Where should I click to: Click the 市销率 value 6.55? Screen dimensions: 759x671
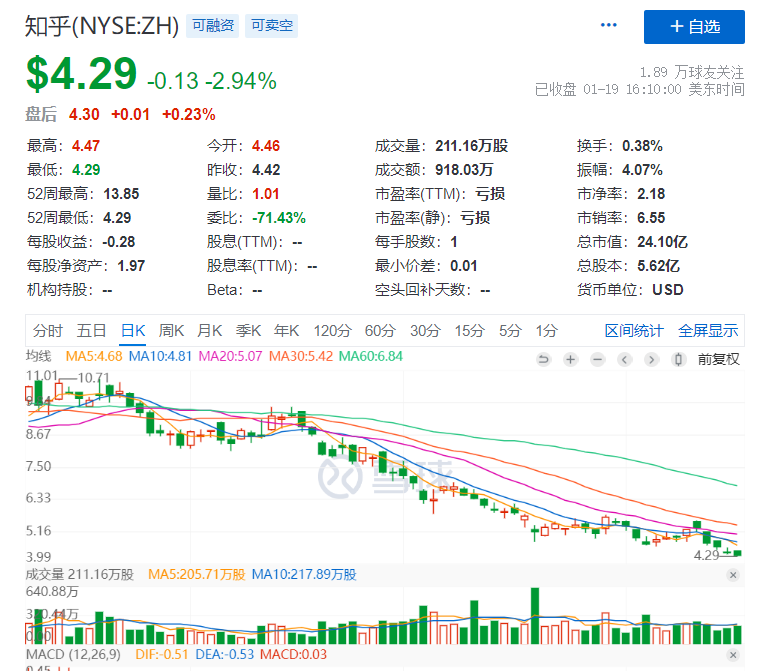[651, 218]
